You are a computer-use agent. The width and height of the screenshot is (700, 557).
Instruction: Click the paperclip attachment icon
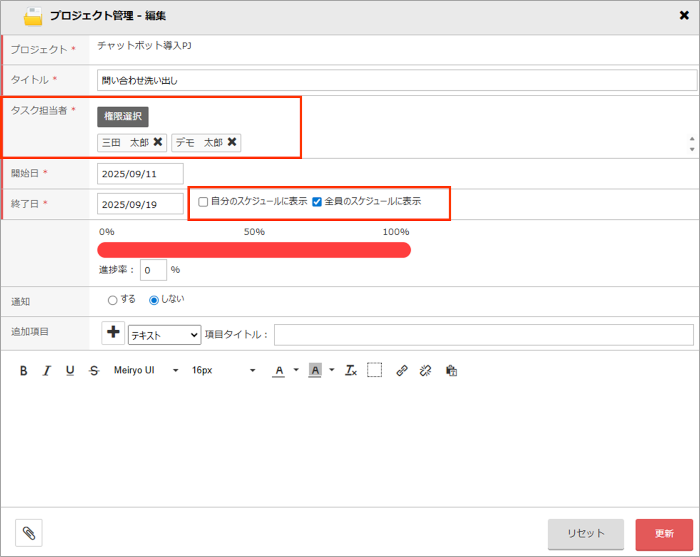pos(29,533)
